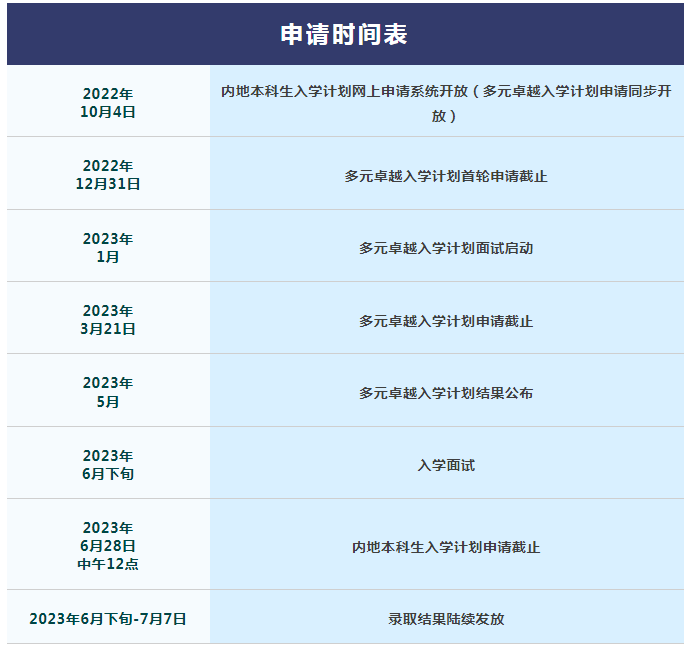Click the 申请时间表 table title
Screen dimensions: 687x646
point(344,34)
